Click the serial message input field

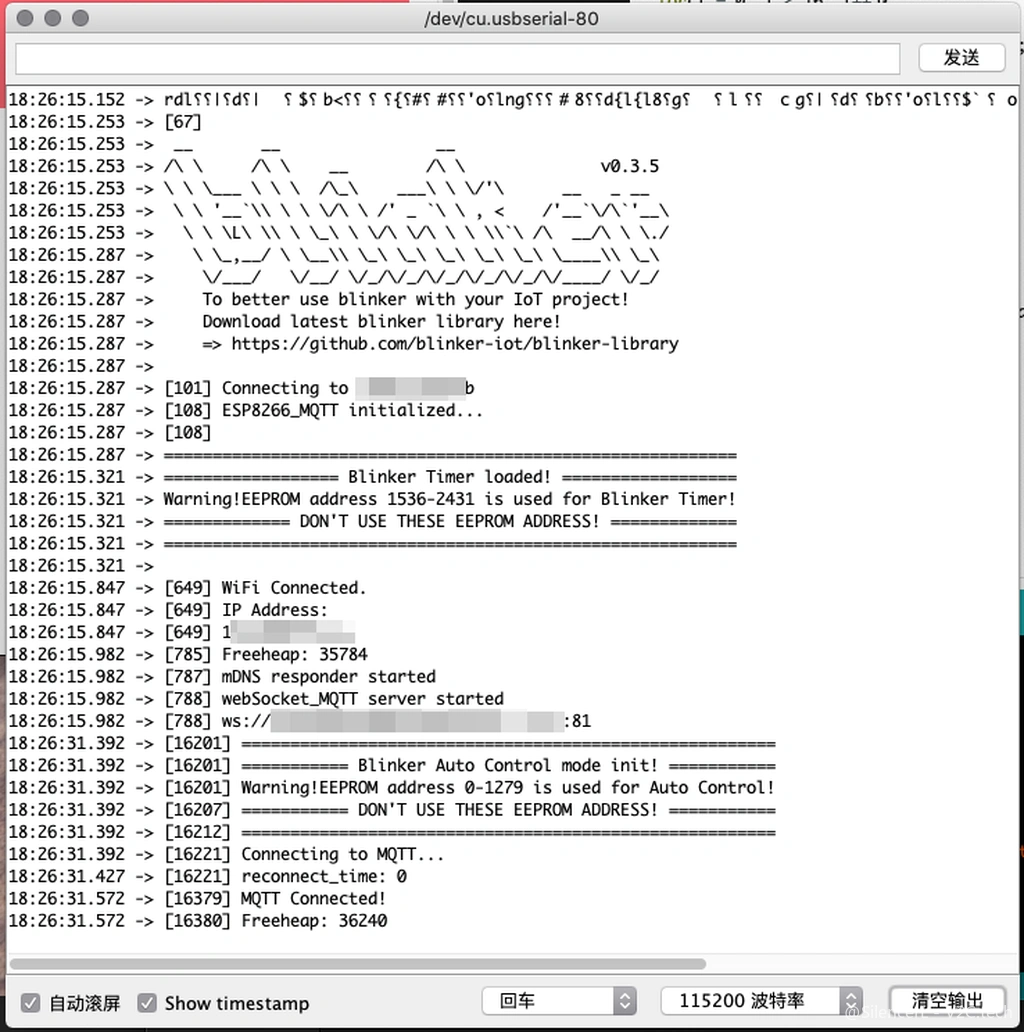[457, 59]
